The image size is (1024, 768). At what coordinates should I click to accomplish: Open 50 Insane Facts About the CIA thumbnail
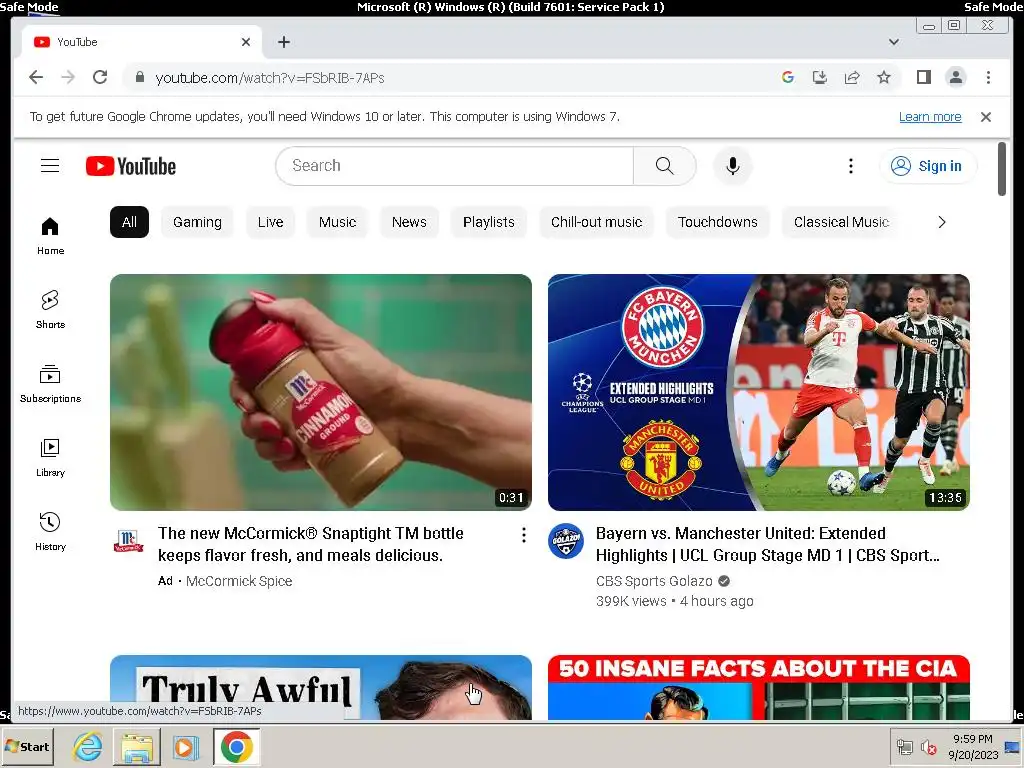tap(759, 687)
